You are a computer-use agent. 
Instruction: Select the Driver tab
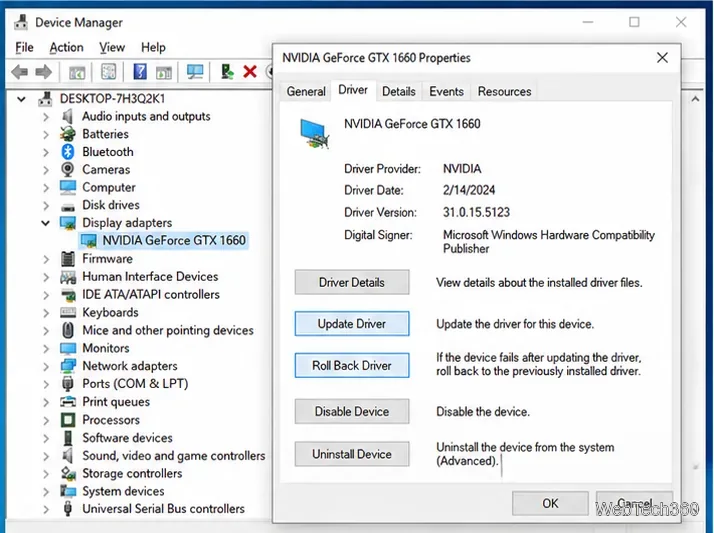(353, 90)
